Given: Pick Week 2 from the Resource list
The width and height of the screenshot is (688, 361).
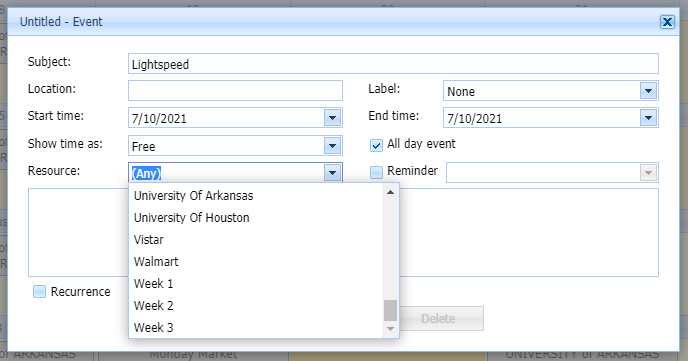Looking at the screenshot, I should pos(256,305).
